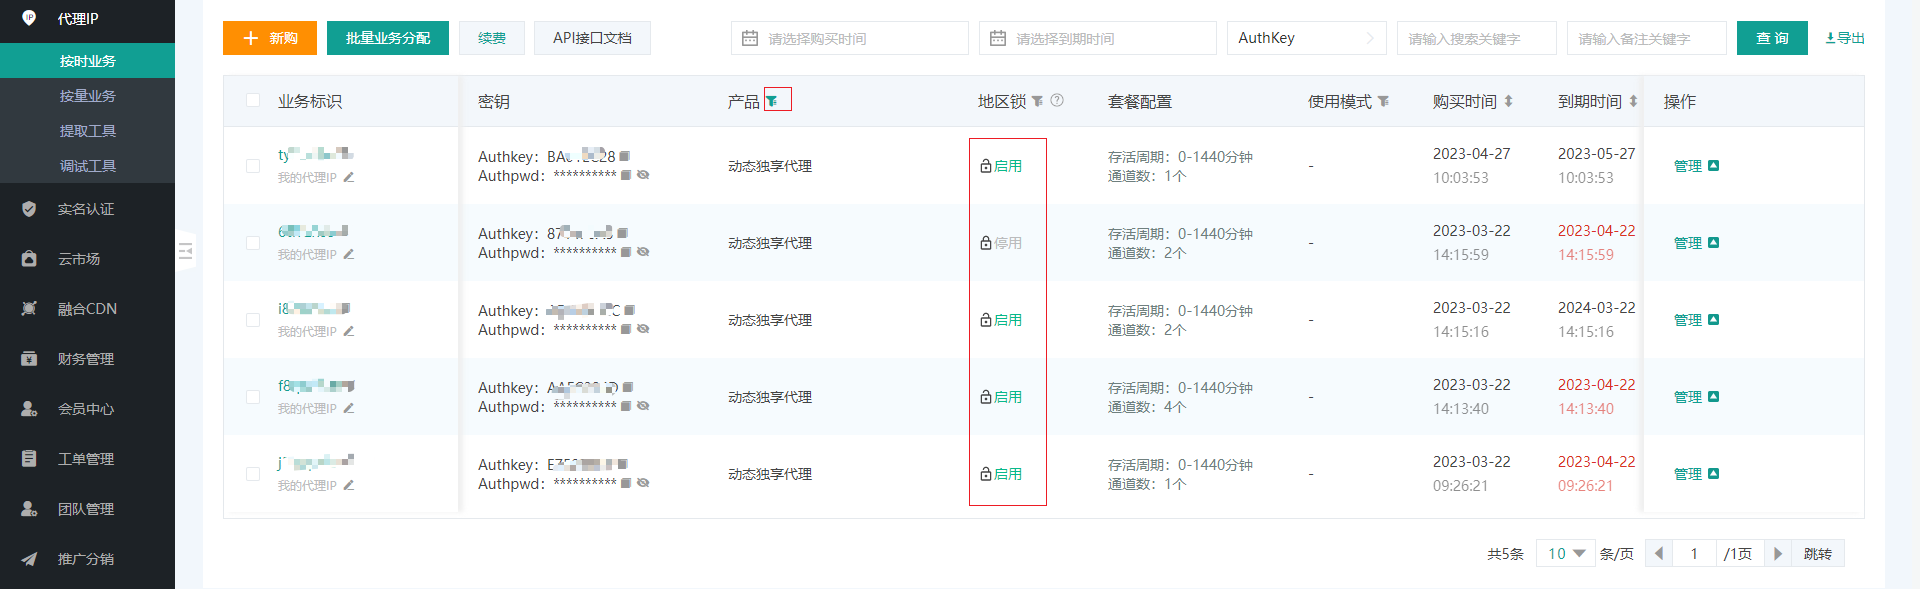Viewport: 1920px width, 589px height.
Task: Copy the Authkey in the first row
Action: 625,157
